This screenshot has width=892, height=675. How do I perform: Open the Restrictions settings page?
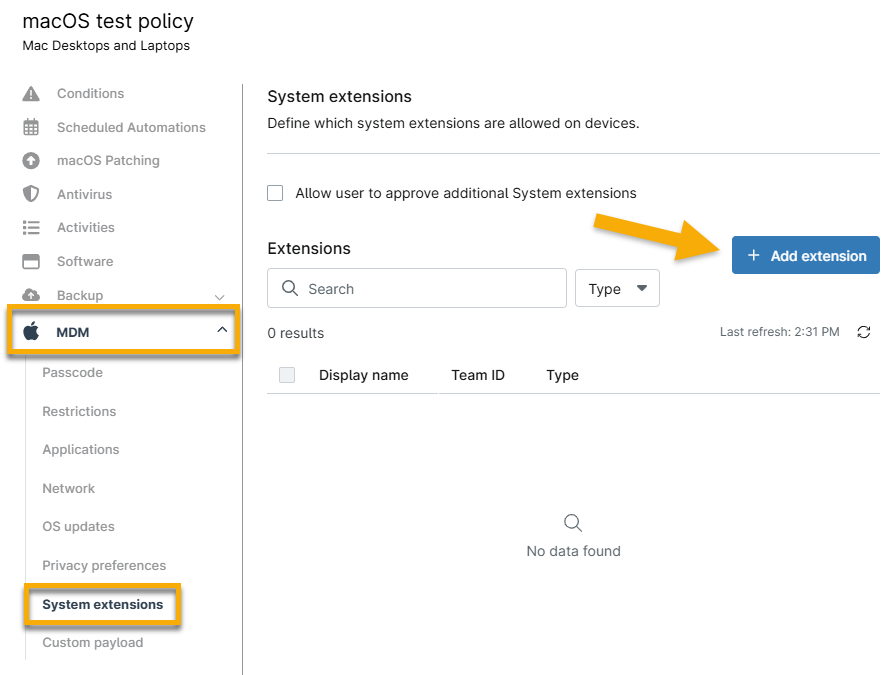(x=79, y=412)
